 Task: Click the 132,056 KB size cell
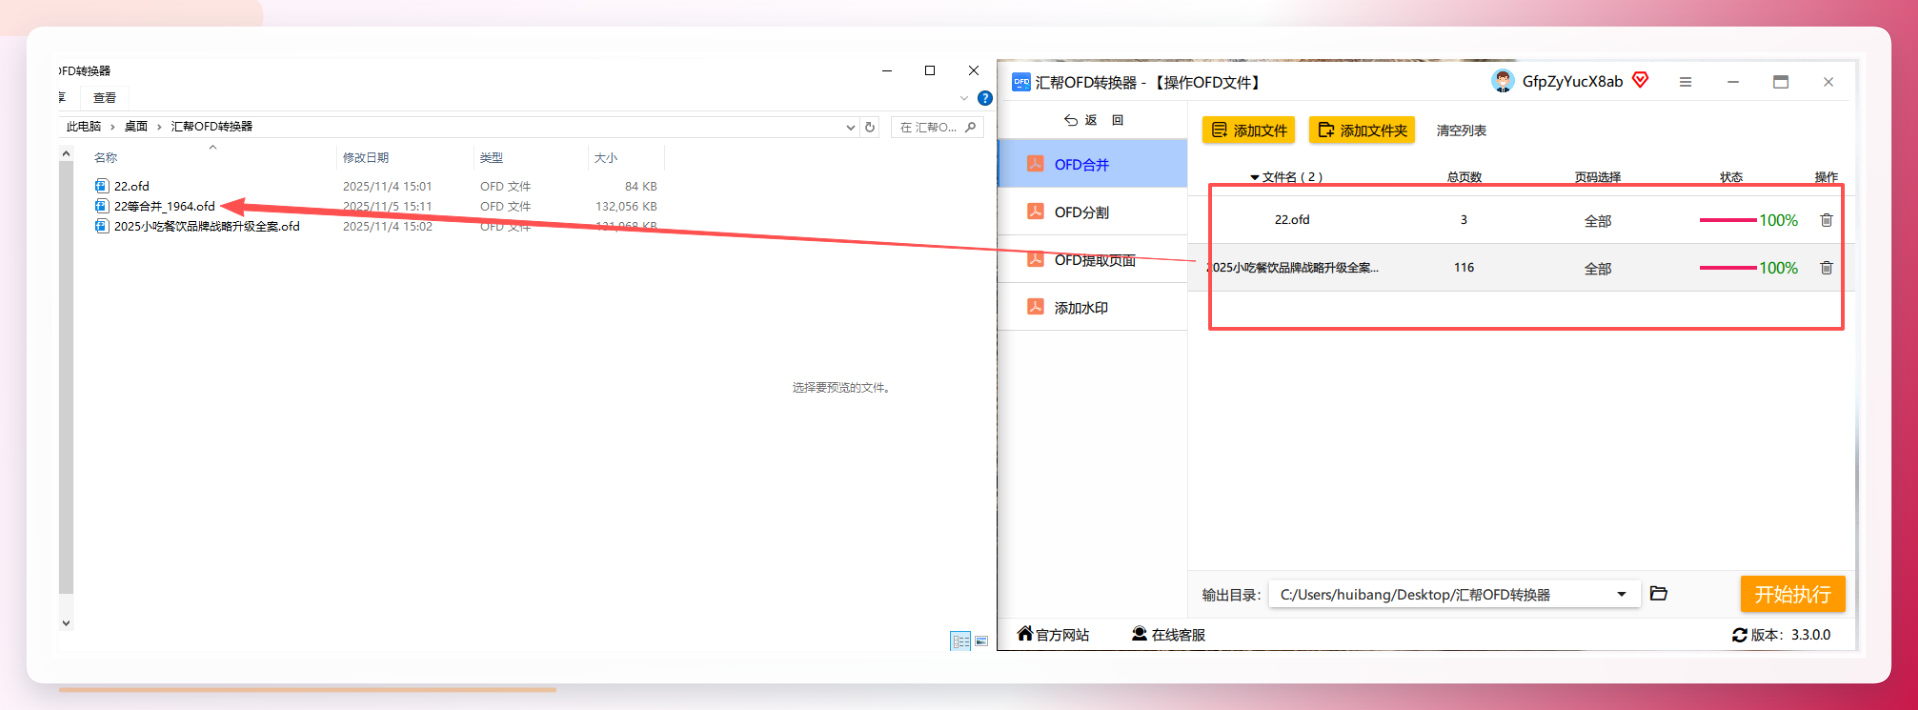(x=626, y=206)
